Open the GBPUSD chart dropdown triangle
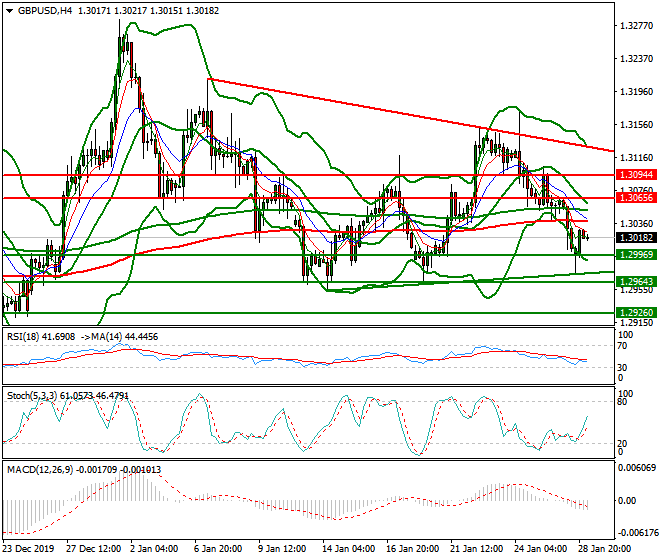Image resolution: width=660 pixels, height=560 pixels. (x=10, y=11)
